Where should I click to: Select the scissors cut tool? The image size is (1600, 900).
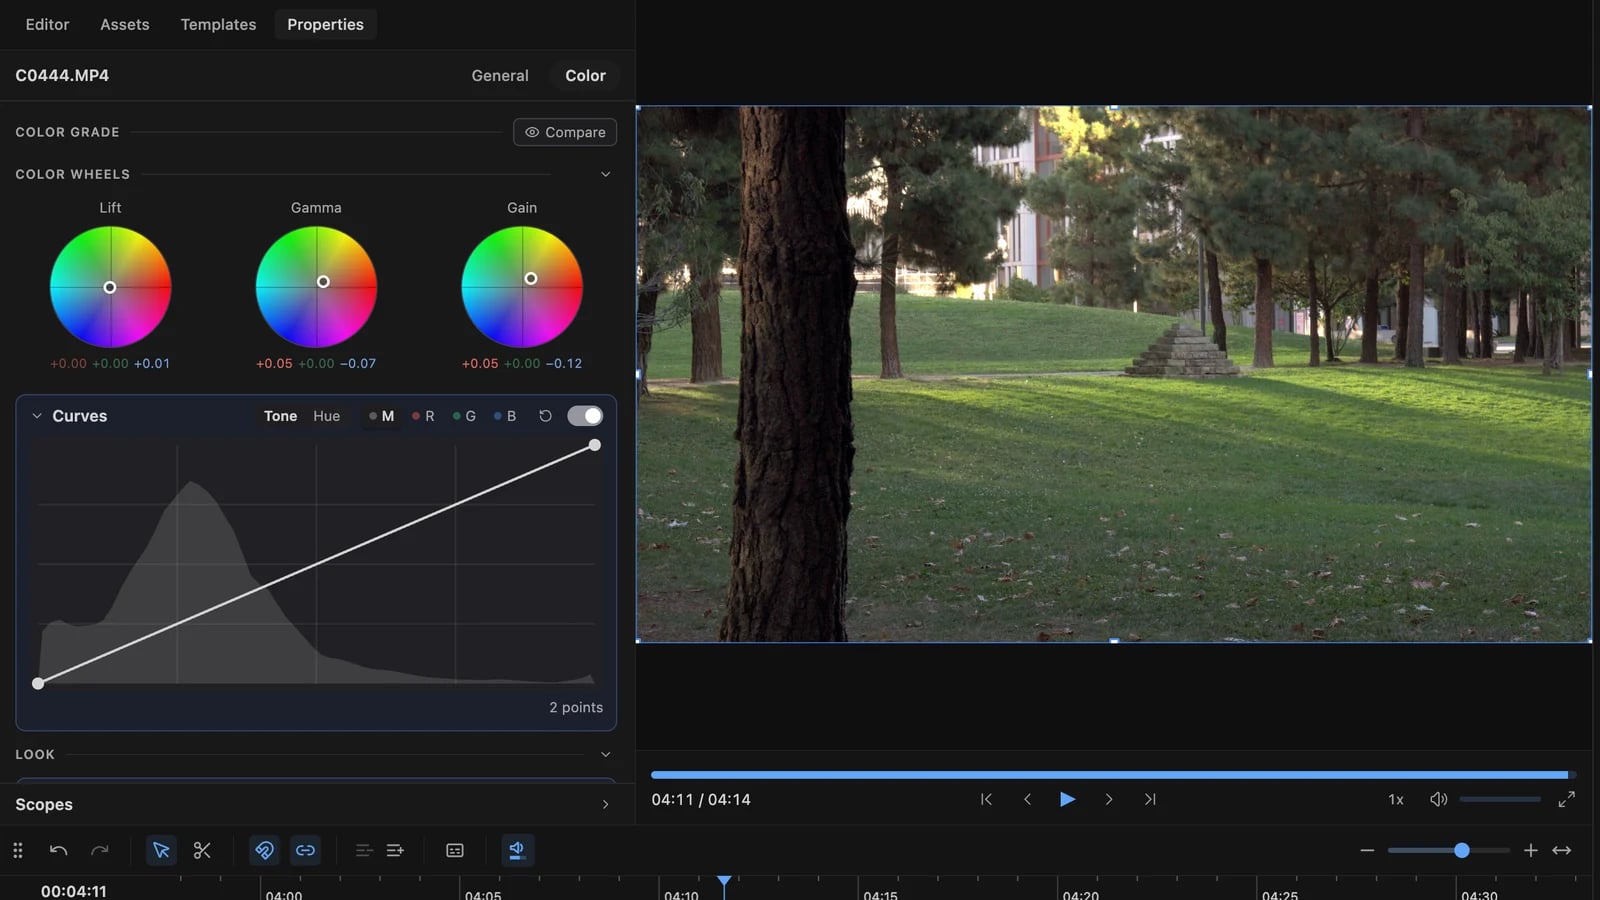pos(202,850)
